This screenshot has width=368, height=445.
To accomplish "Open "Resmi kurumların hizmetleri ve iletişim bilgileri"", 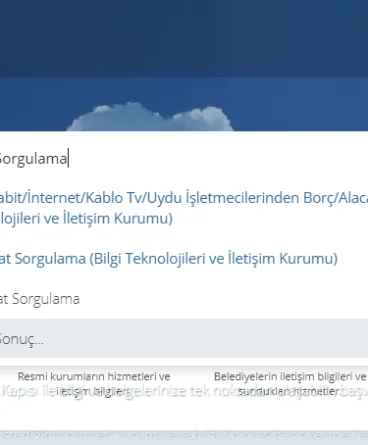I will [94, 383].
